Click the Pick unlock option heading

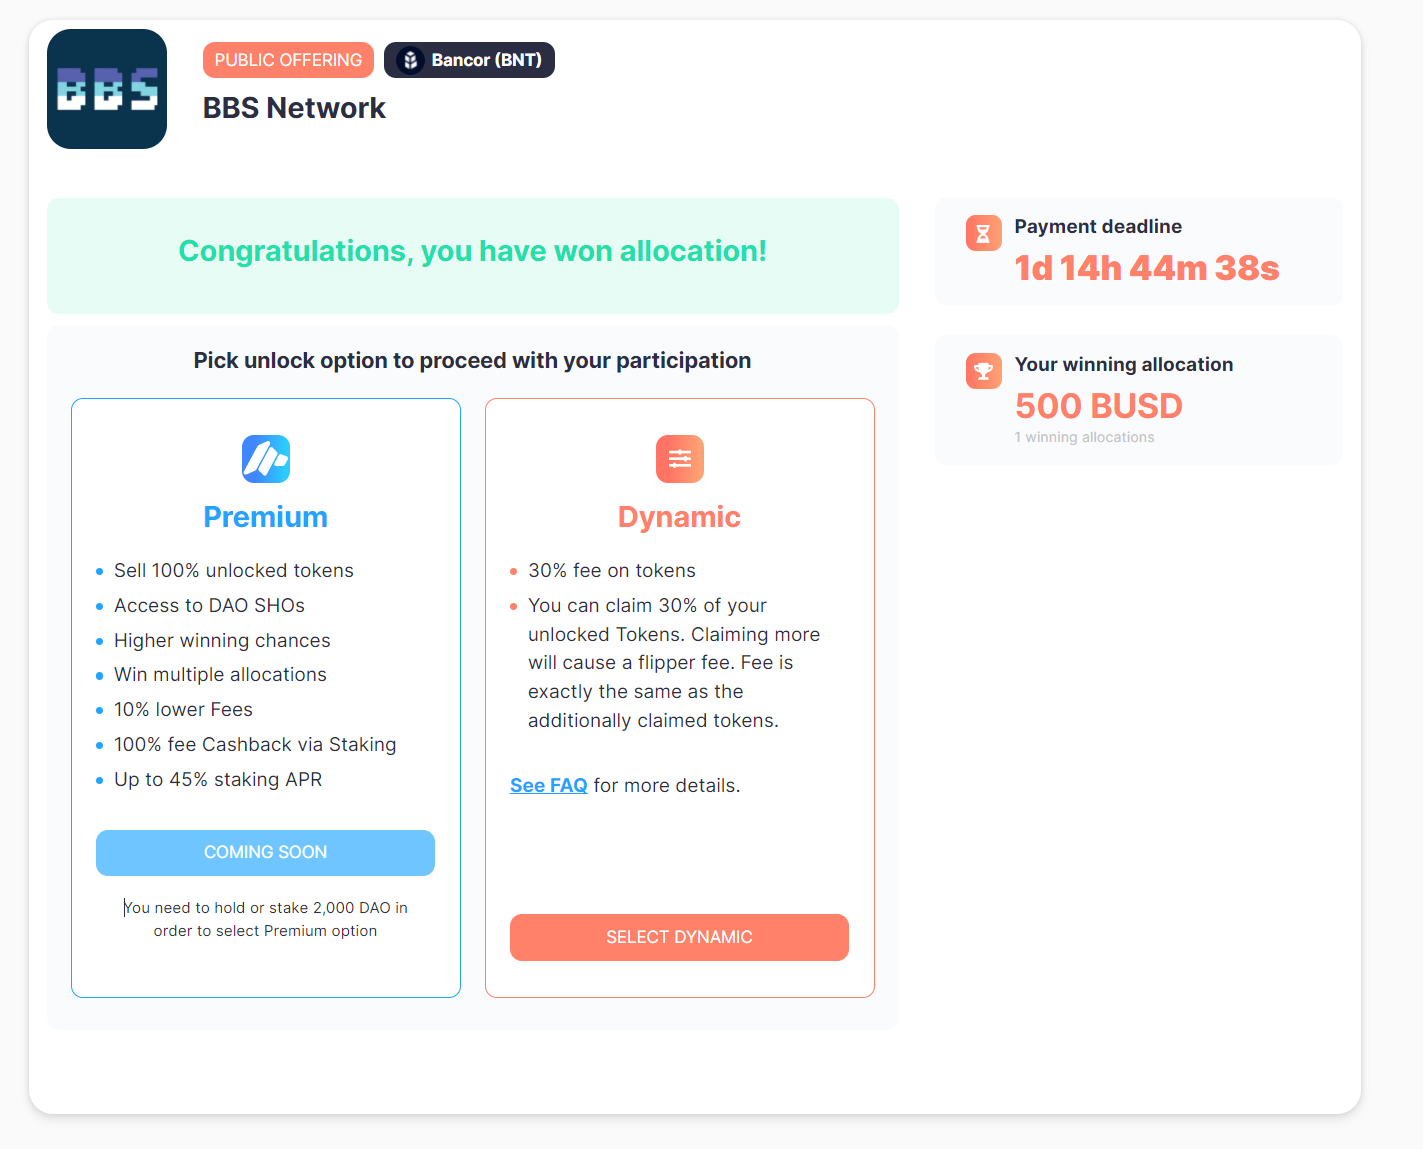472,361
